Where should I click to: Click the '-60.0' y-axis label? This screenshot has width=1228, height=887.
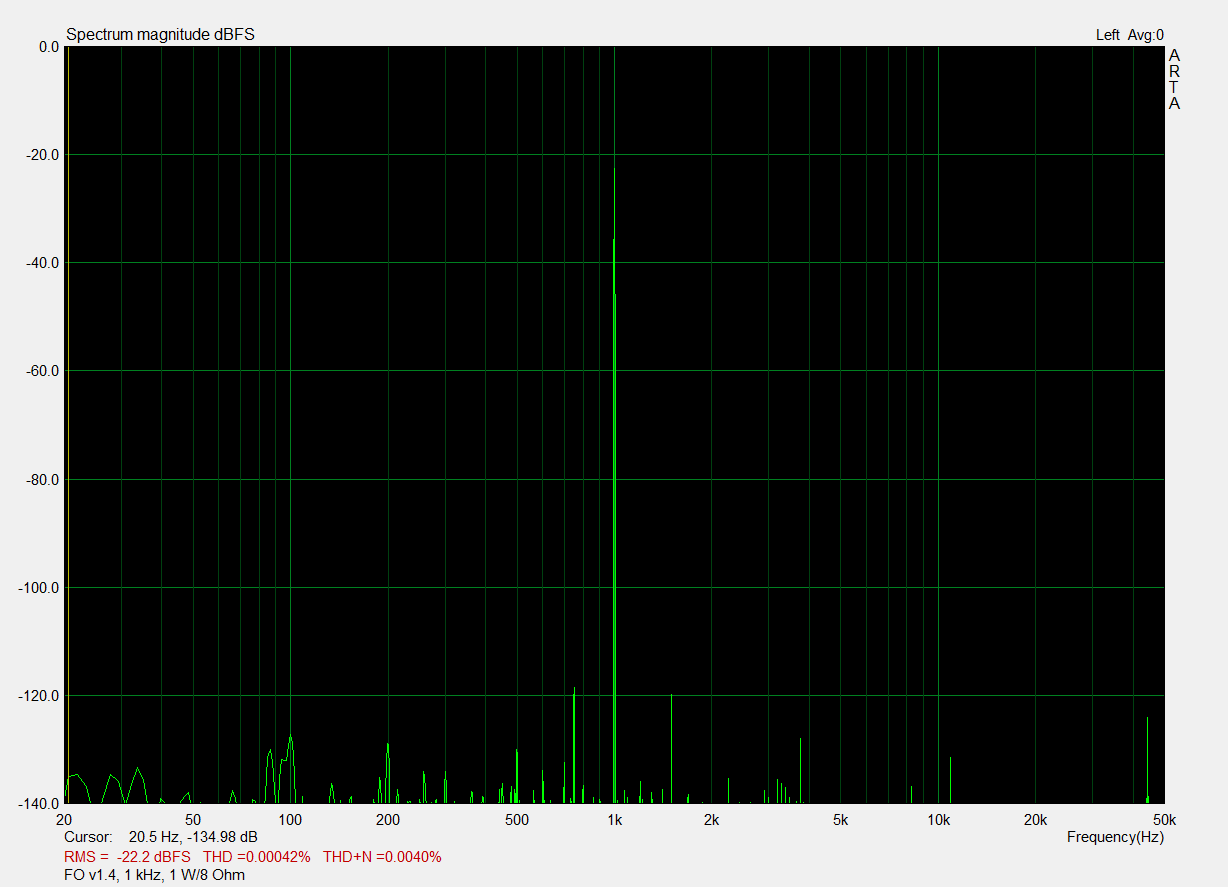tap(42, 371)
